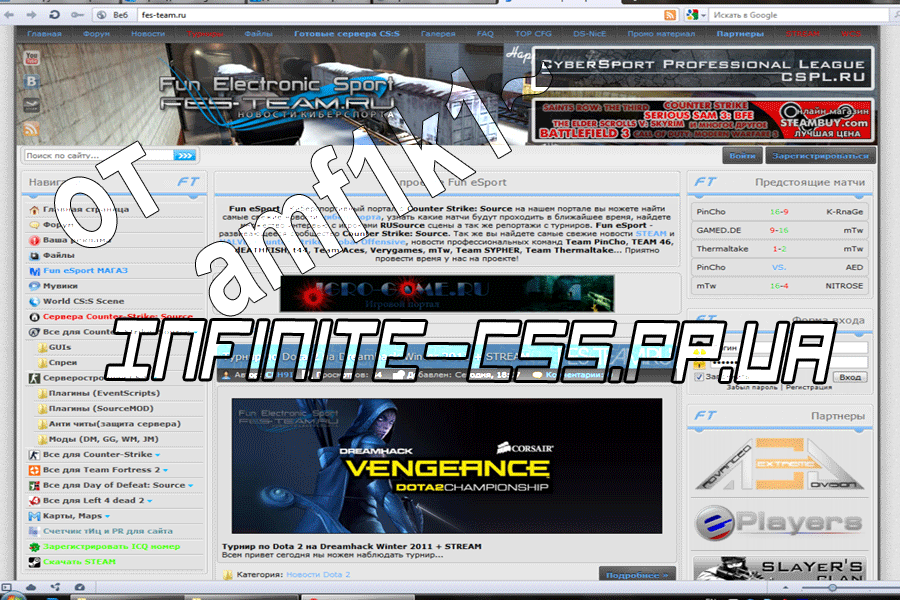Open Форум in the top site menu
900x600 pixels.
(96, 34)
